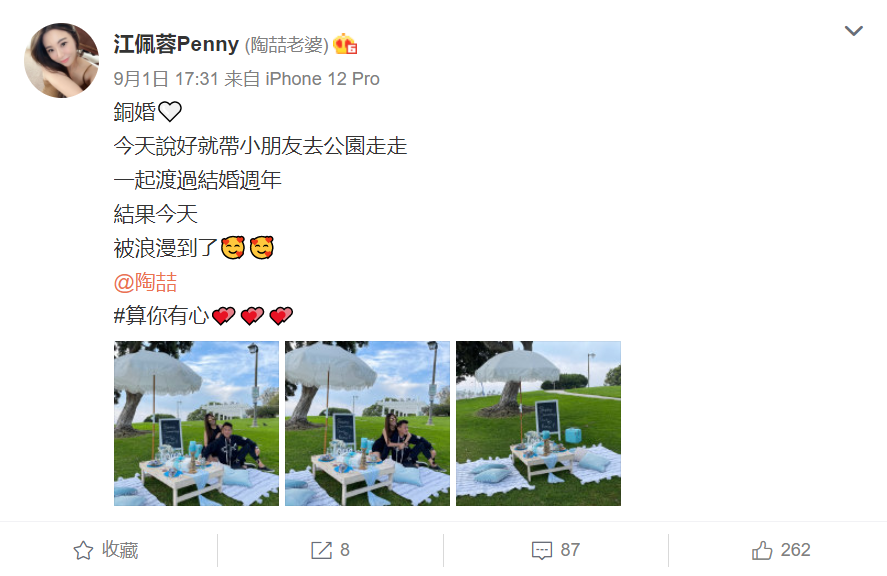This screenshot has width=887, height=576.
Task: Open comments via the speech bubble icon
Action: [541, 551]
